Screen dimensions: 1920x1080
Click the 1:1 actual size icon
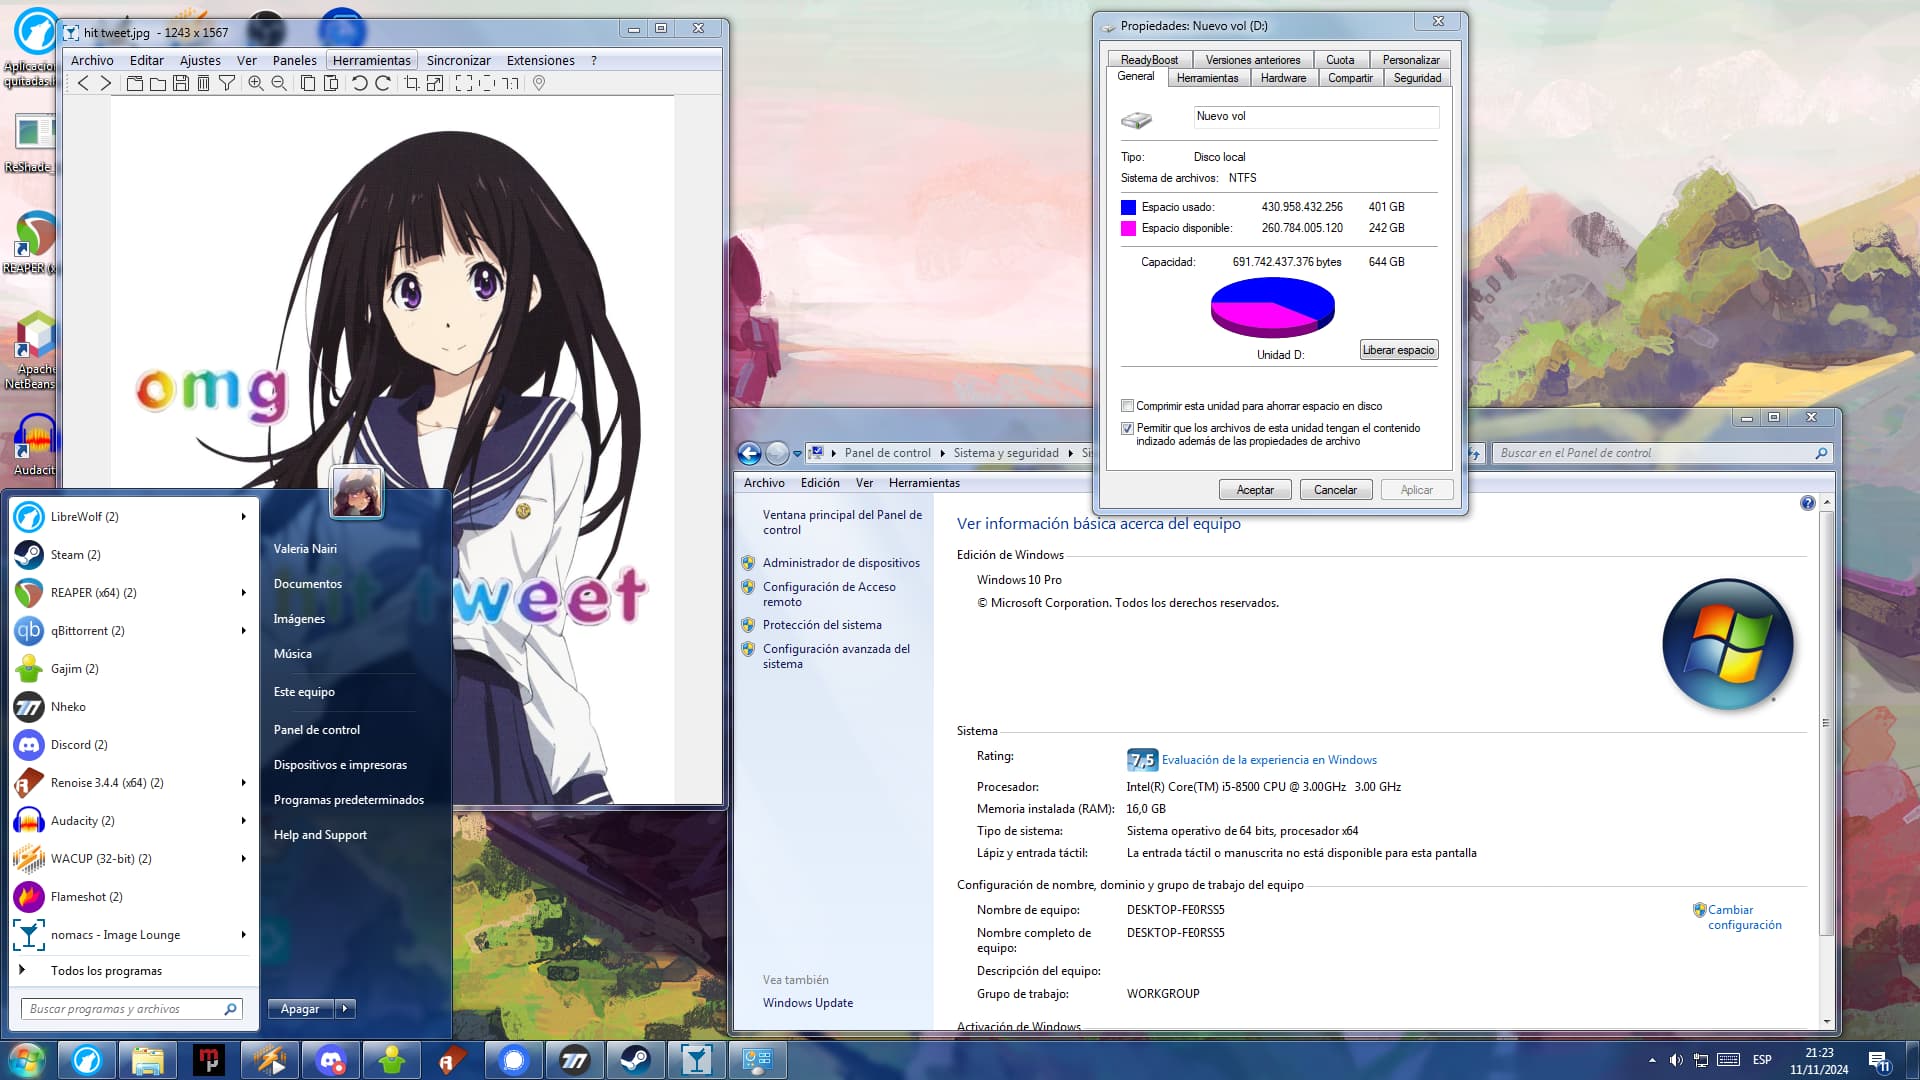click(510, 83)
